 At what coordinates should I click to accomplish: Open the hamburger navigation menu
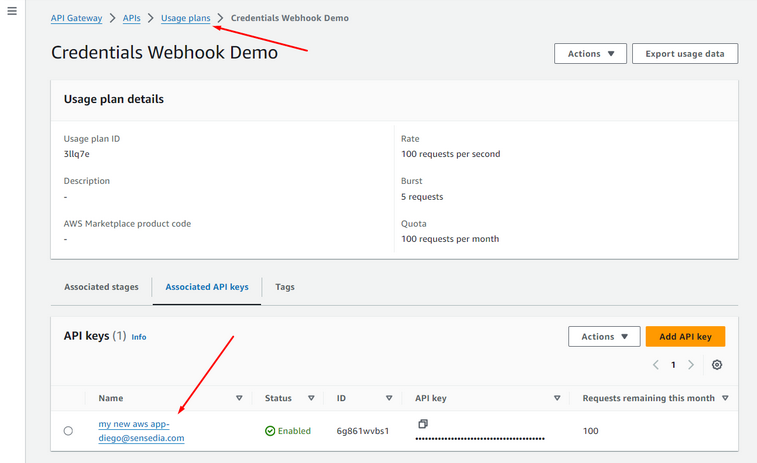(12, 11)
